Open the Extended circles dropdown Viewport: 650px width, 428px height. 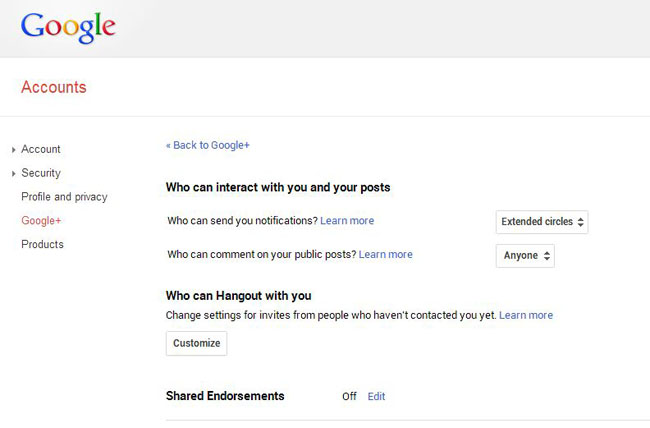click(x=542, y=222)
